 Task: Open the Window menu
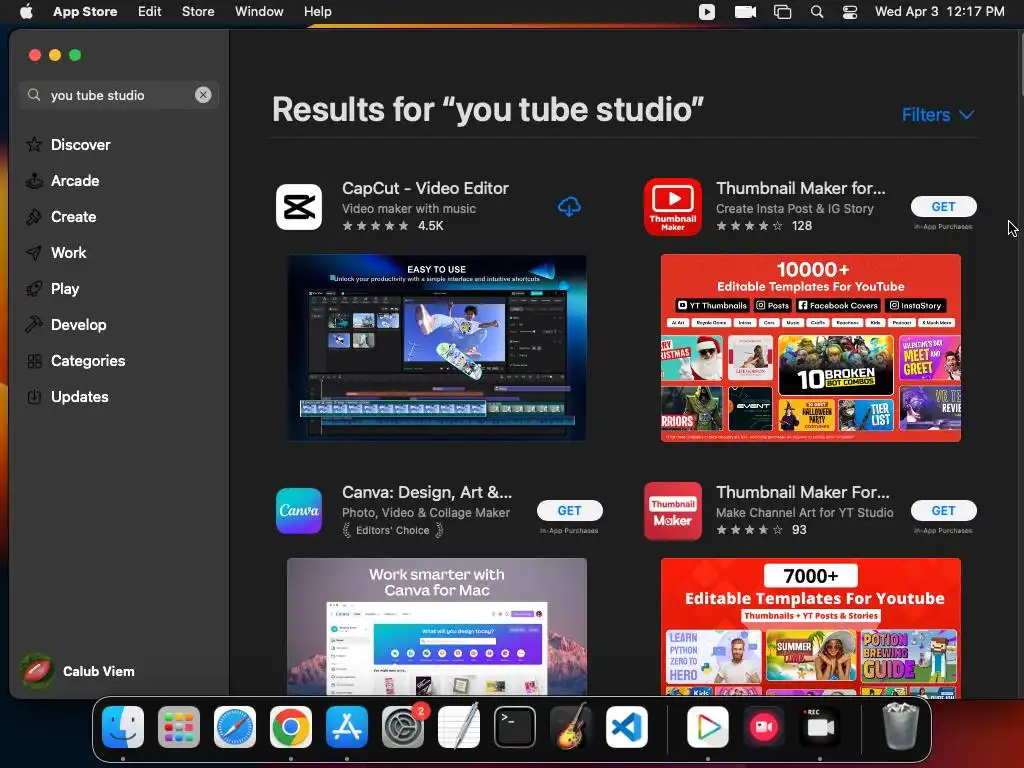click(x=259, y=11)
